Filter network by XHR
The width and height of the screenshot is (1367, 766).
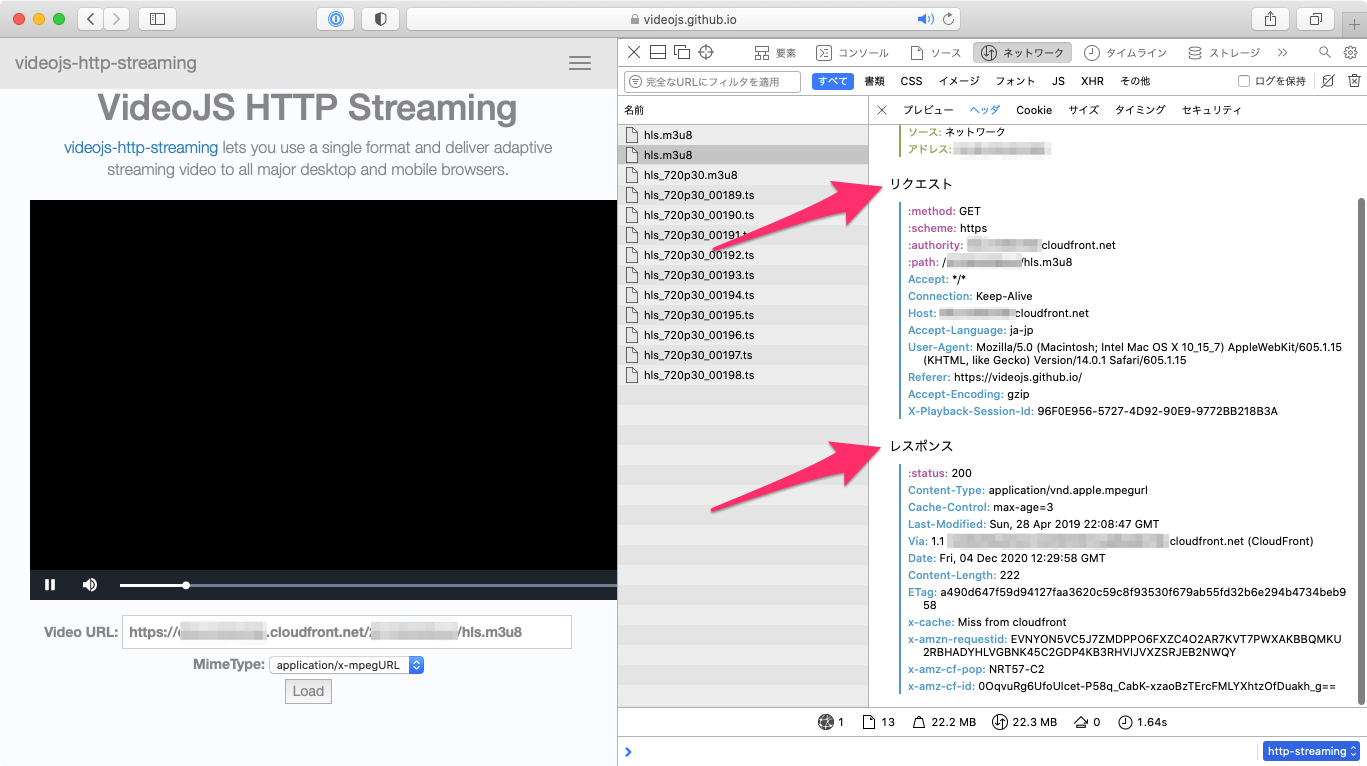(x=1092, y=81)
